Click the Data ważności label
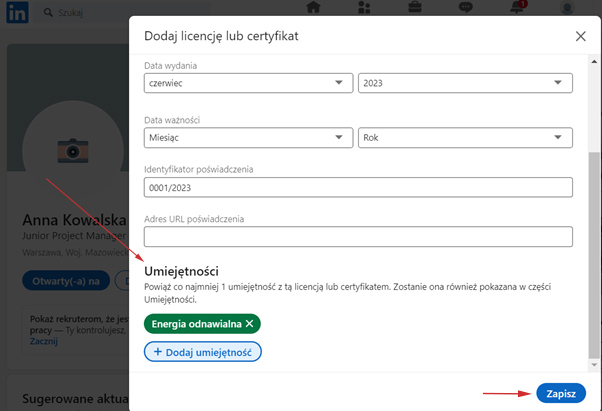The height and width of the screenshot is (411, 602). [172, 120]
